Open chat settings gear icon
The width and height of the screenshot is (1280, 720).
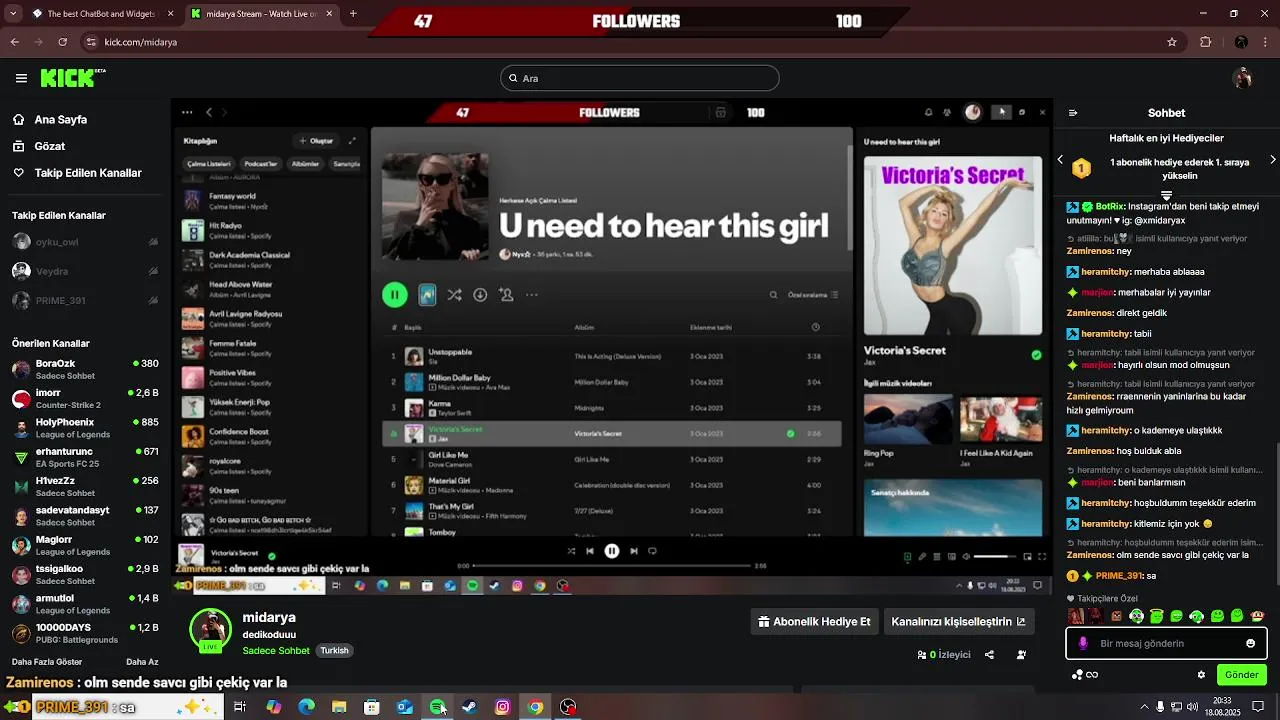[x=1201, y=675]
